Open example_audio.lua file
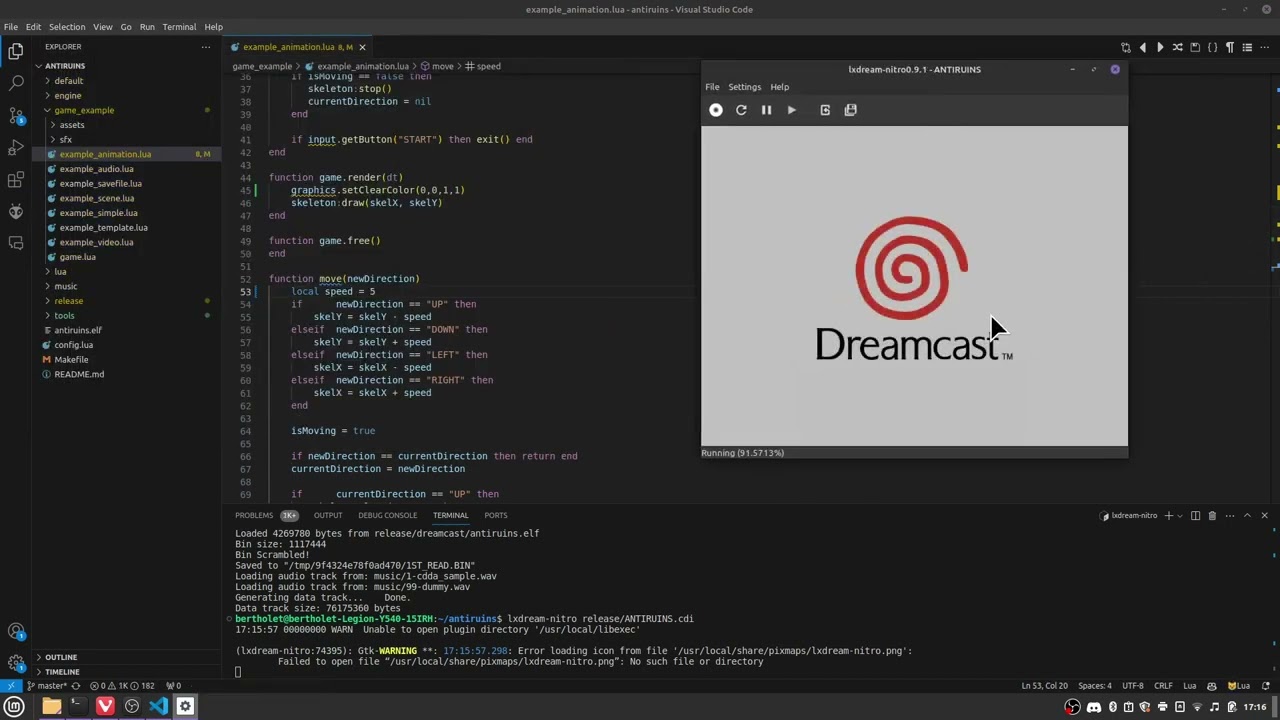The height and width of the screenshot is (720, 1280). 96,169
